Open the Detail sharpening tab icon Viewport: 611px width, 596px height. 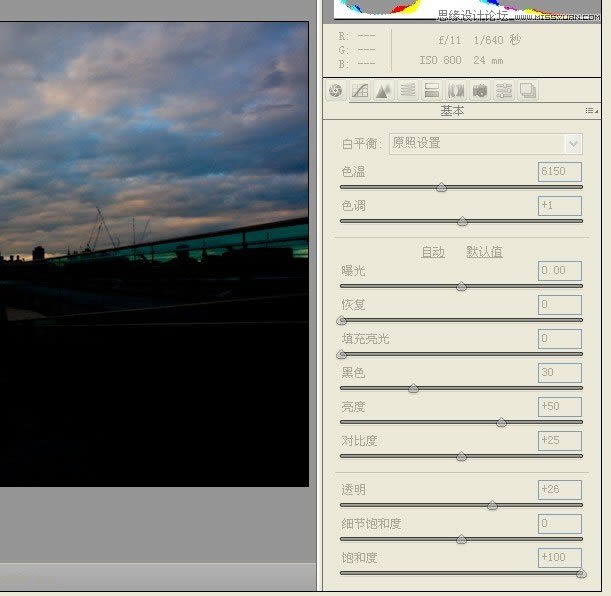click(384, 91)
